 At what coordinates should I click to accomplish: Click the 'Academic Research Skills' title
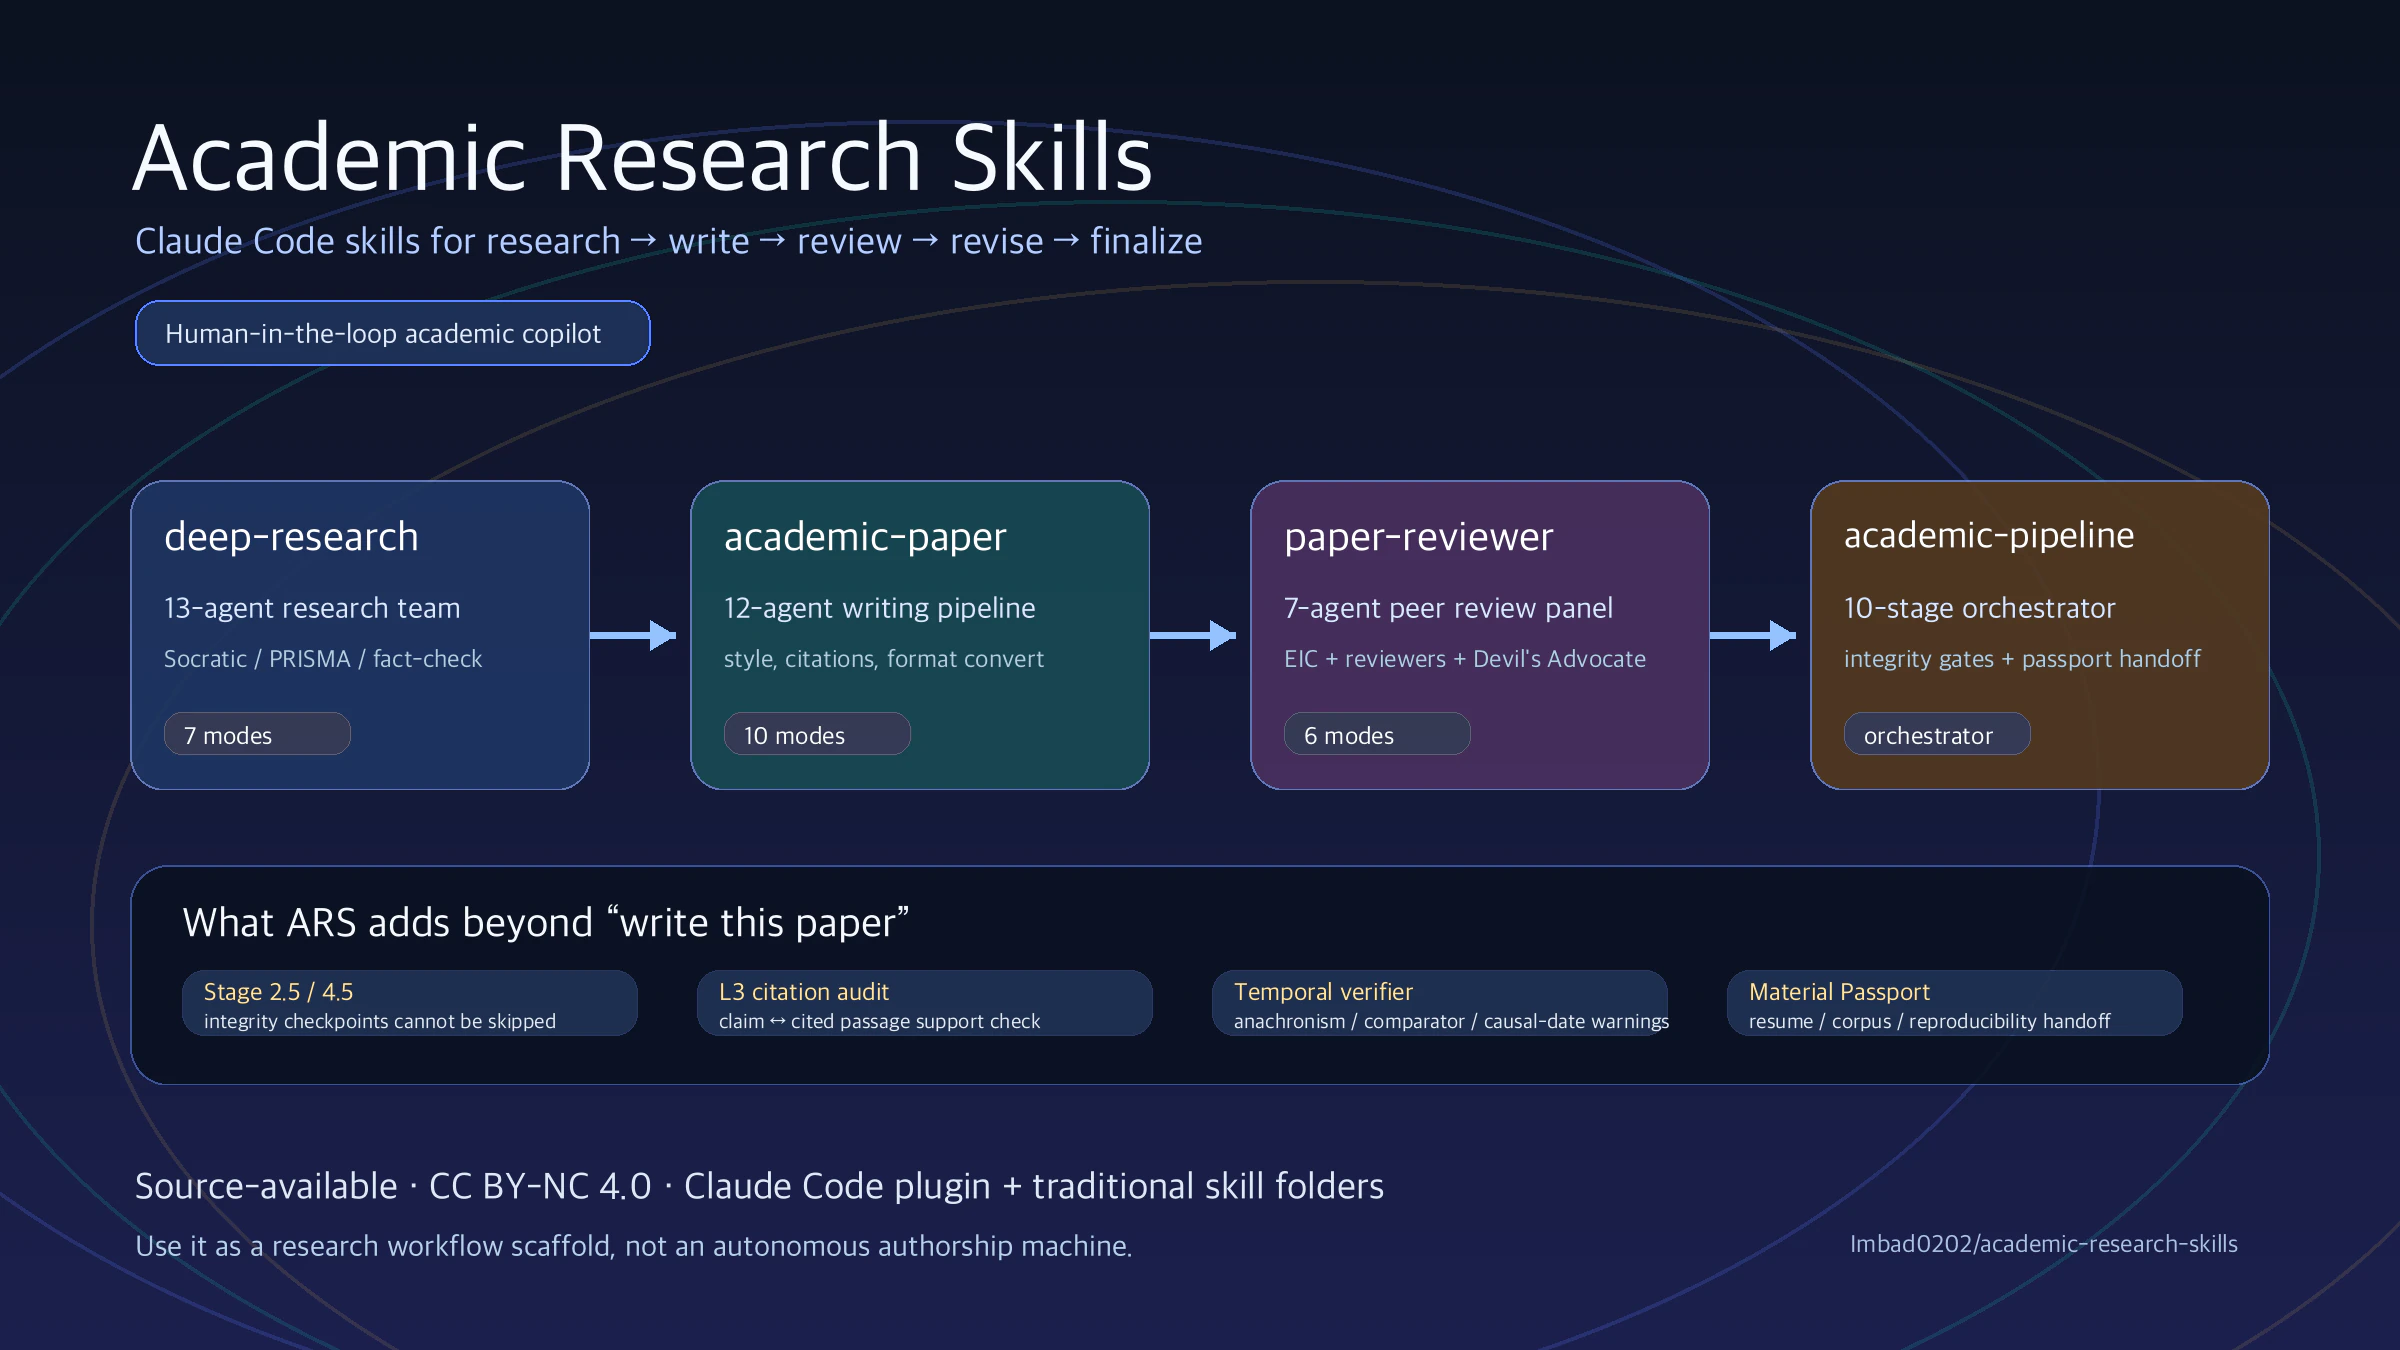(x=643, y=158)
